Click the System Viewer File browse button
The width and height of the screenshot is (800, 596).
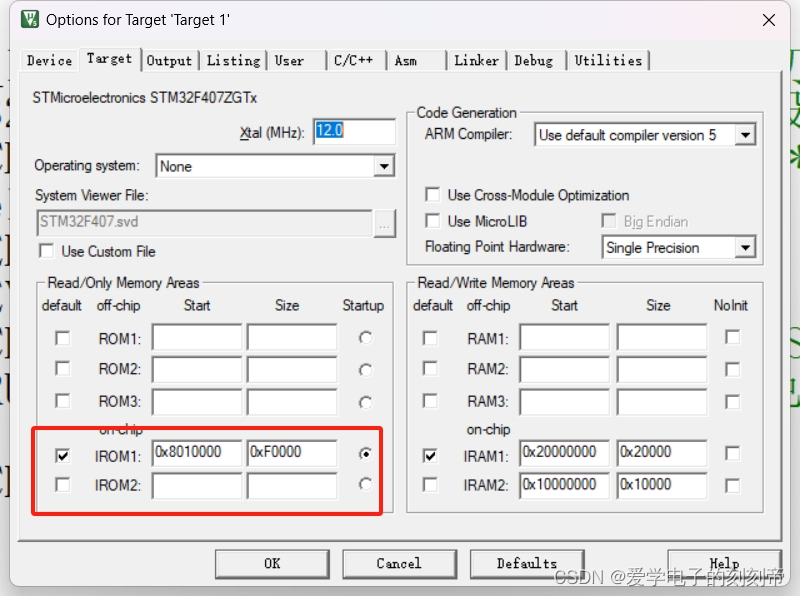tap(385, 224)
